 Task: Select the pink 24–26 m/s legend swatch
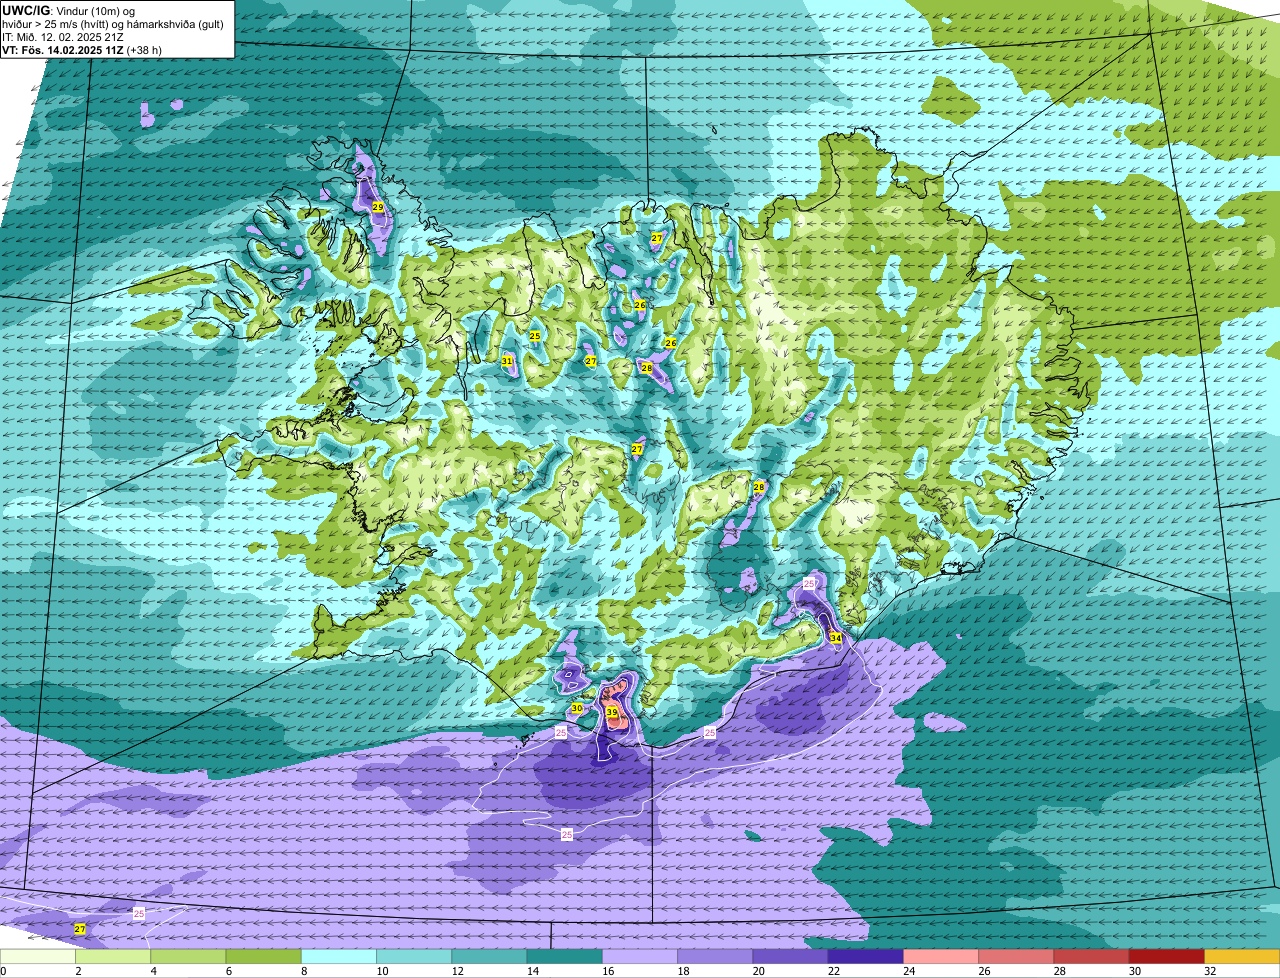click(941, 957)
